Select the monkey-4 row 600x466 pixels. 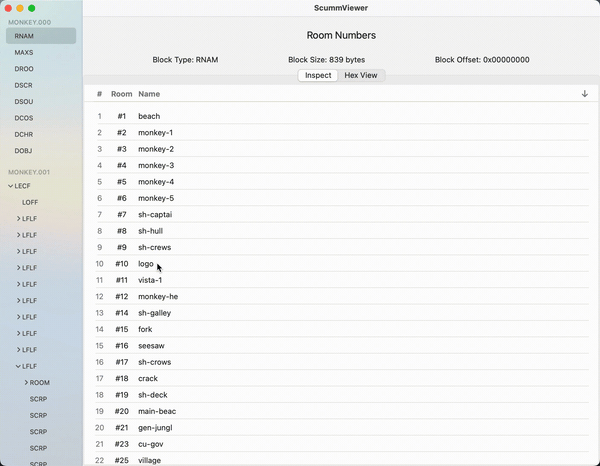(342, 182)
